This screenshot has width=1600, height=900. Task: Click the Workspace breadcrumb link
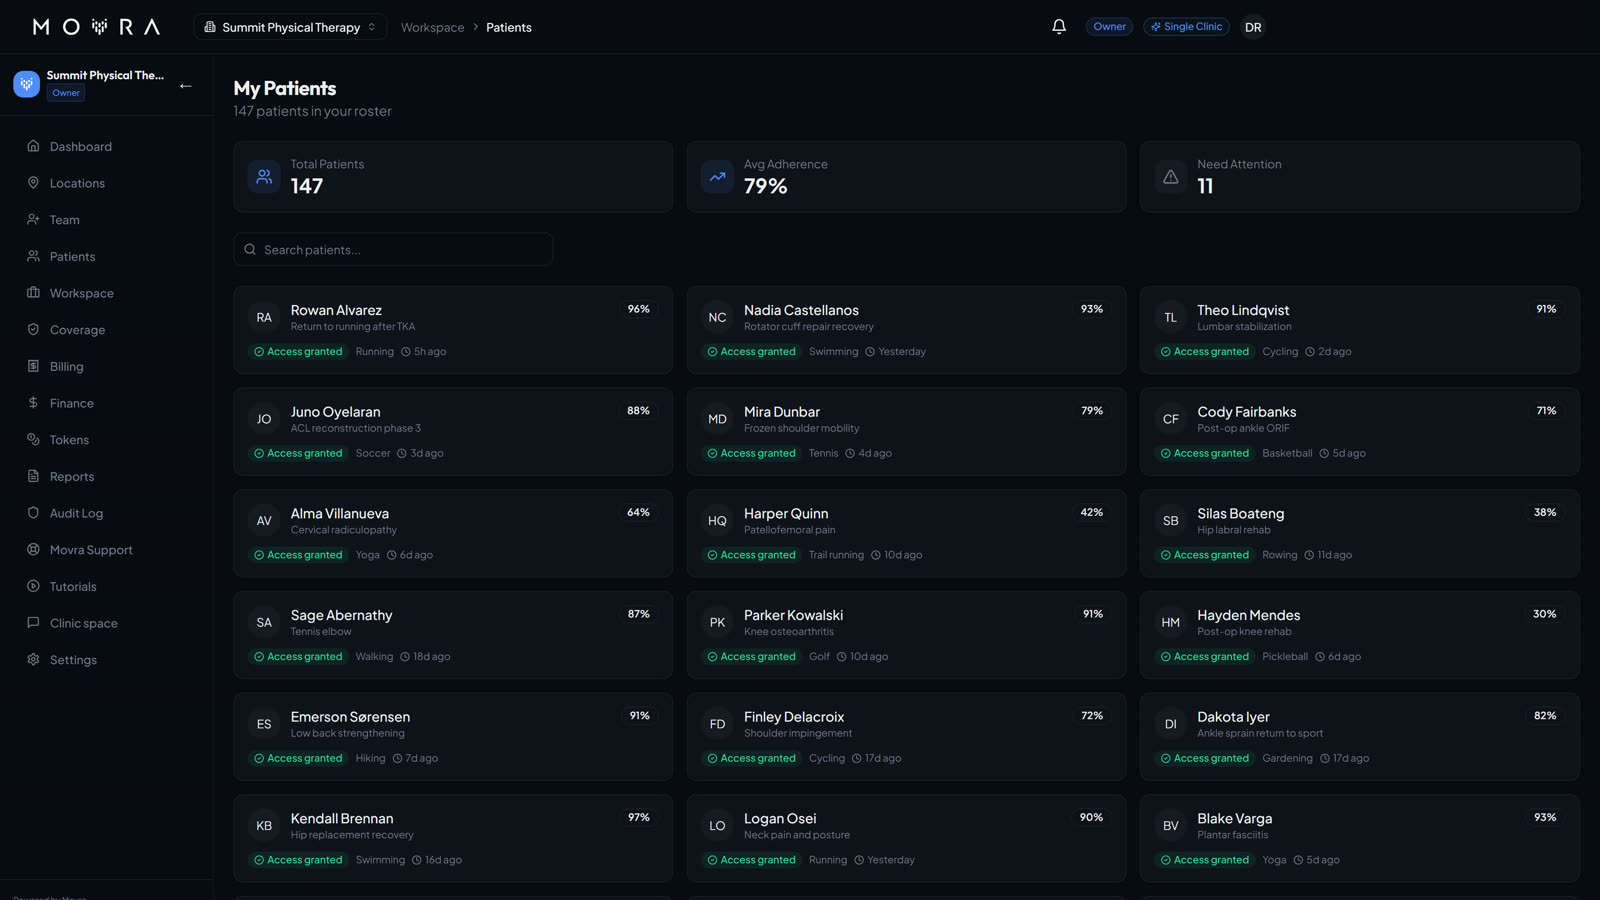(432, 27)
